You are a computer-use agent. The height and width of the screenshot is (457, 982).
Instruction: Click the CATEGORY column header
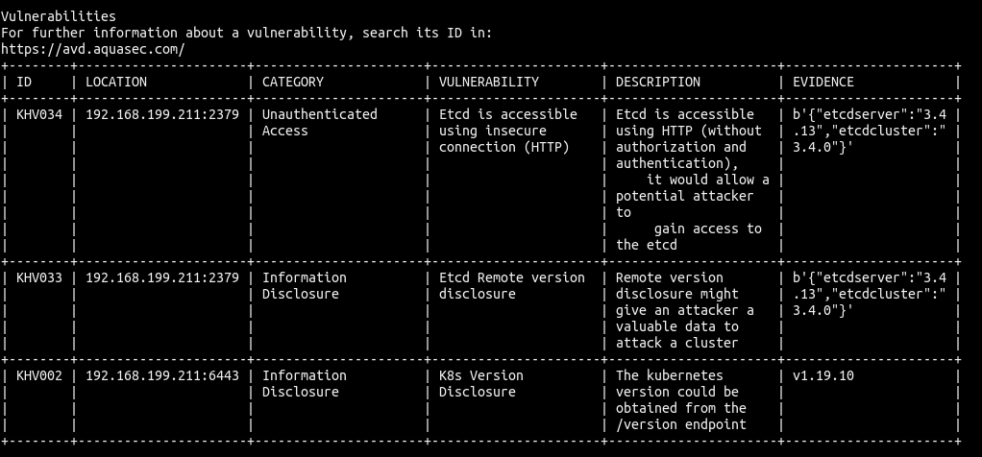tap(293, 82)
